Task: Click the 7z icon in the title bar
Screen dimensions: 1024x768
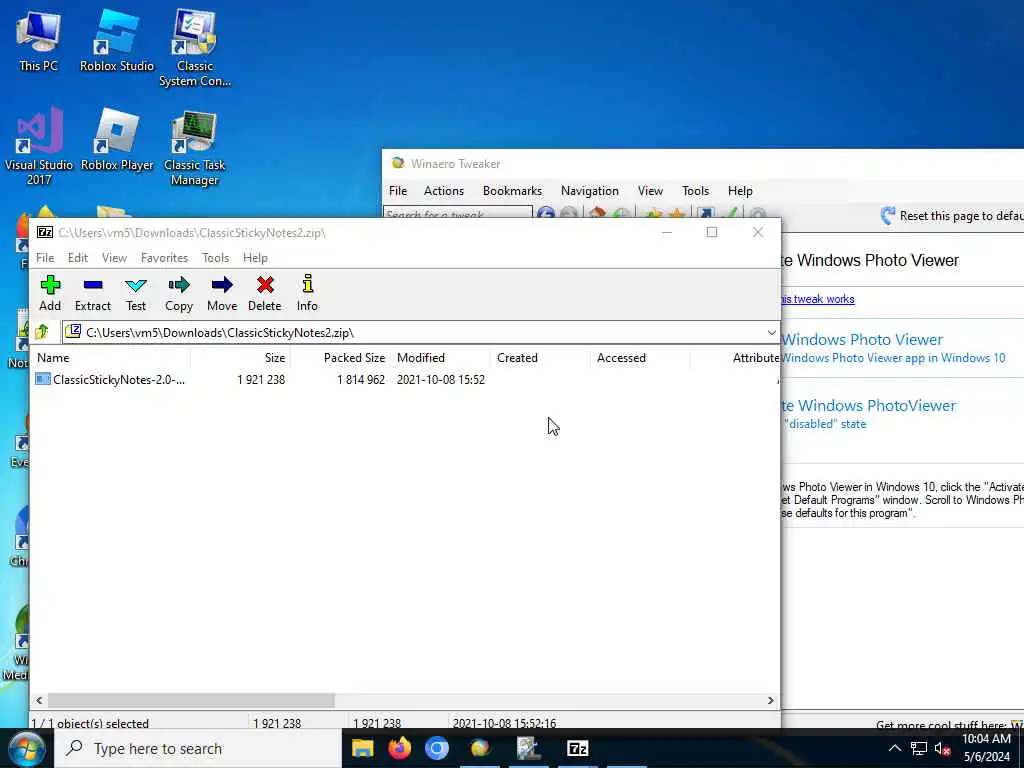Action: click(45, 232)
